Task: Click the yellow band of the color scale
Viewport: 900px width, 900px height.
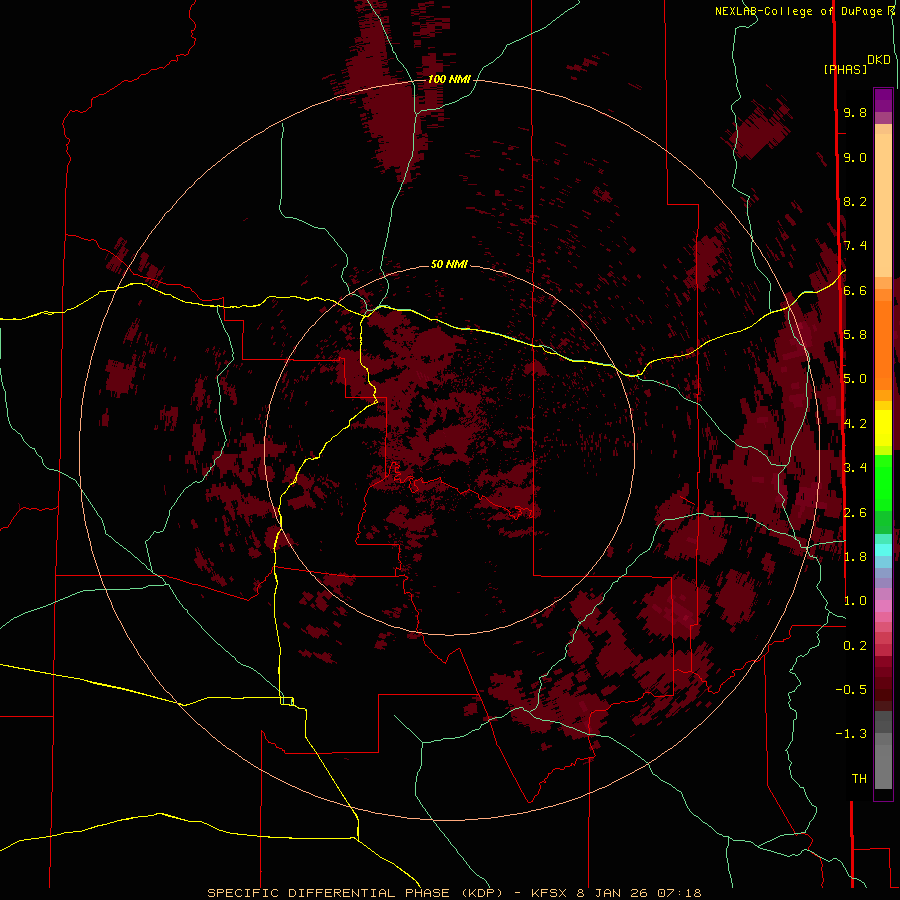Action: coord(883,428)
